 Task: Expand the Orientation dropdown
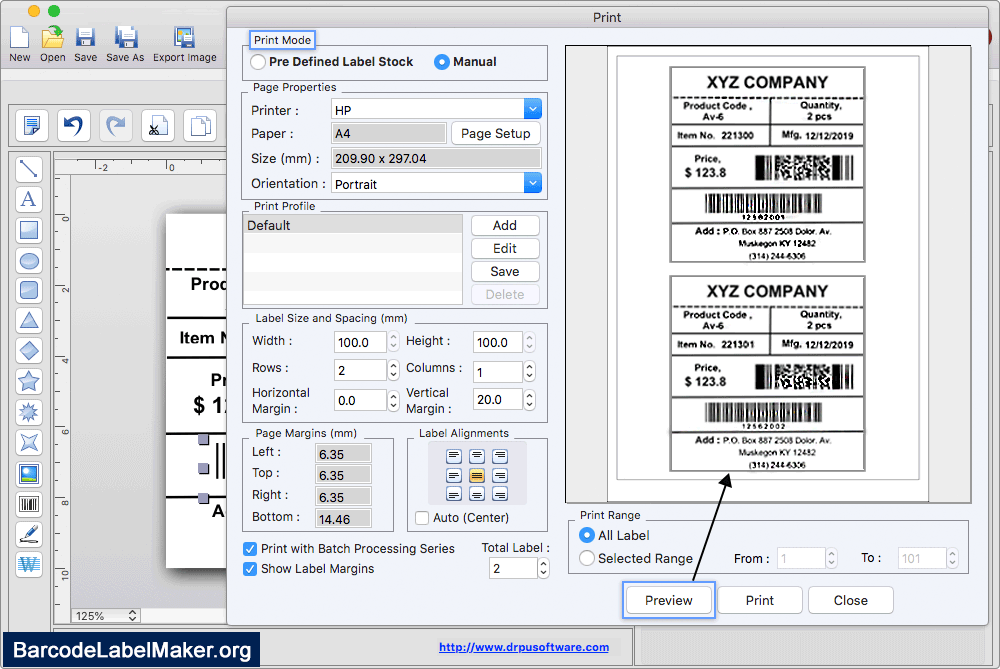532,184
